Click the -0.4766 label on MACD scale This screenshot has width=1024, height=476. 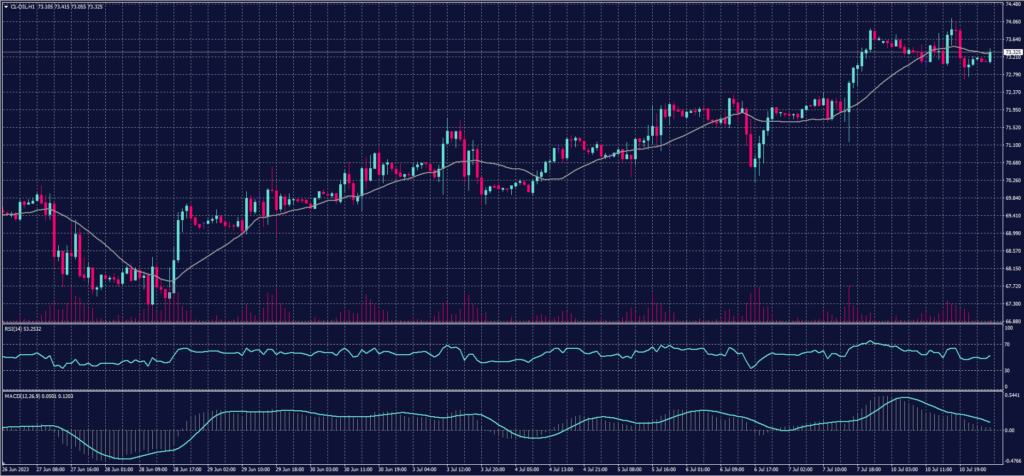(x=1010, y=459)
